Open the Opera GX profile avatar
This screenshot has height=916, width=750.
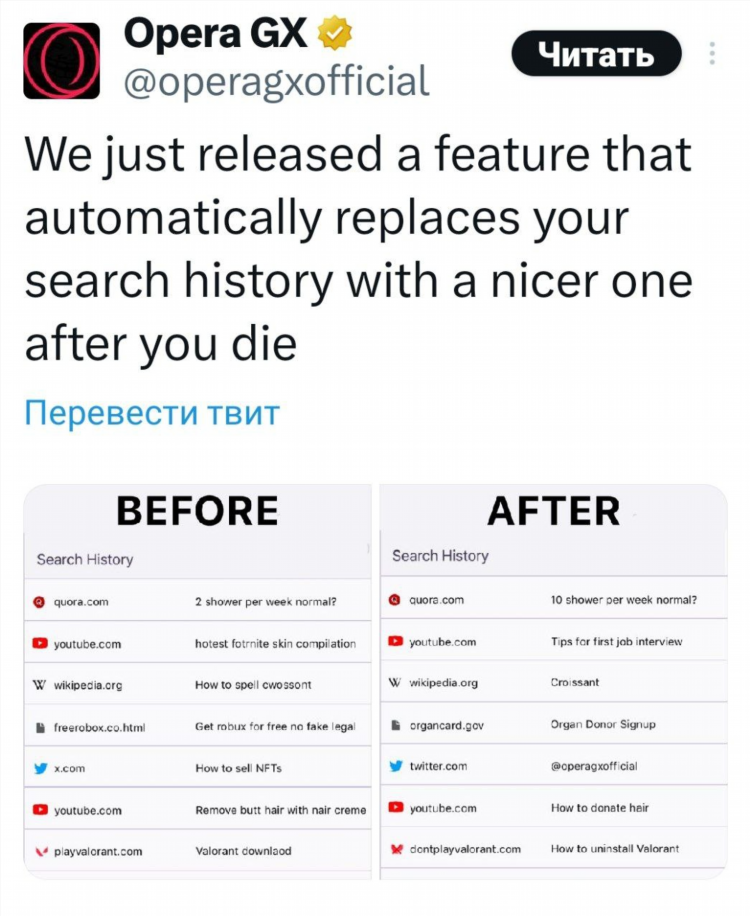tap(61, 61)
